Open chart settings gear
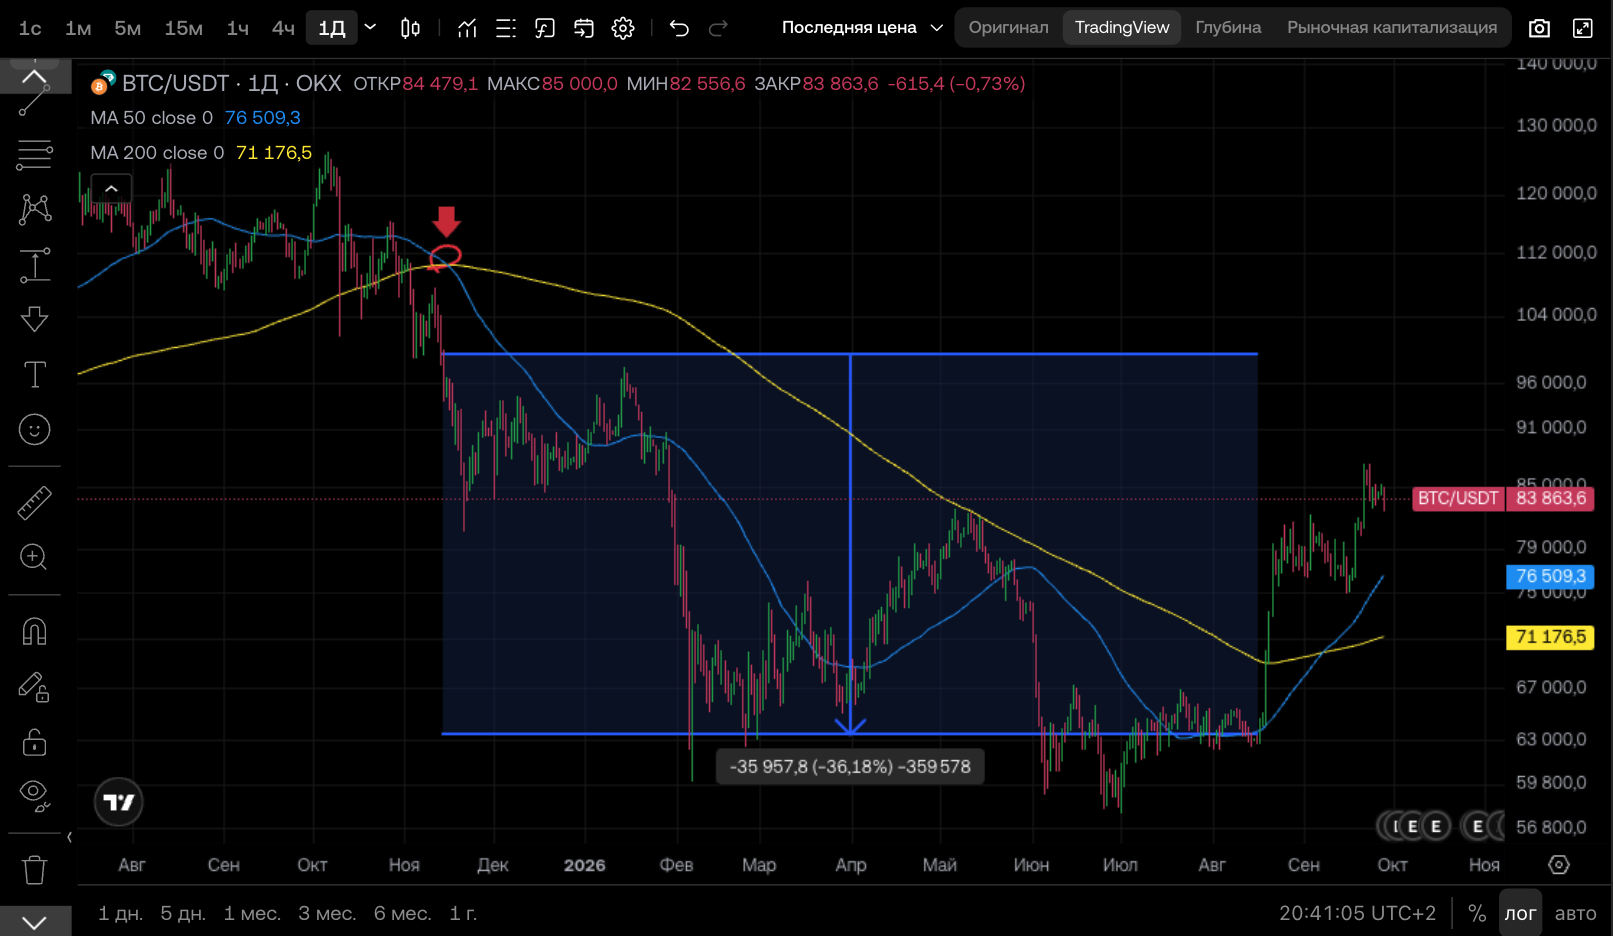Viewport: 1613px width, 936px height. click(623, 28)
